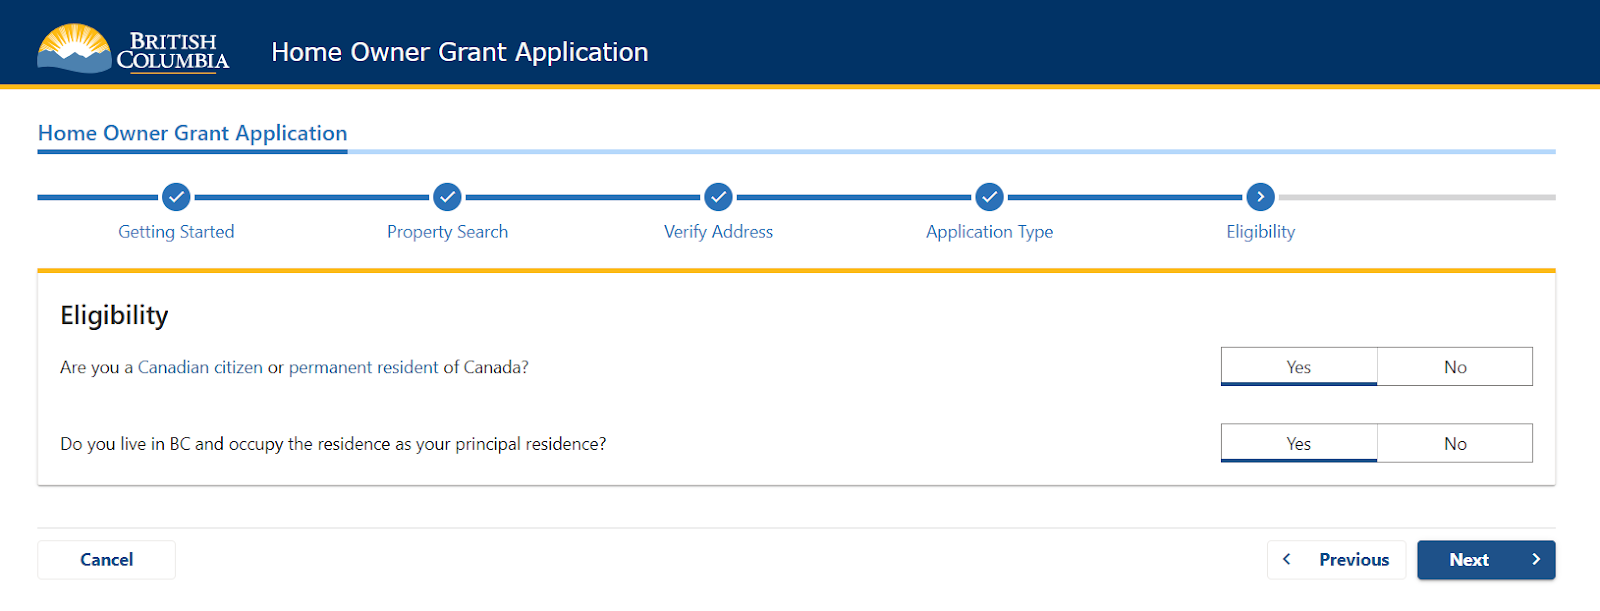The image size is (1600, 611).
Task: Go to the Property Search step label
Action: click(447, 232)
